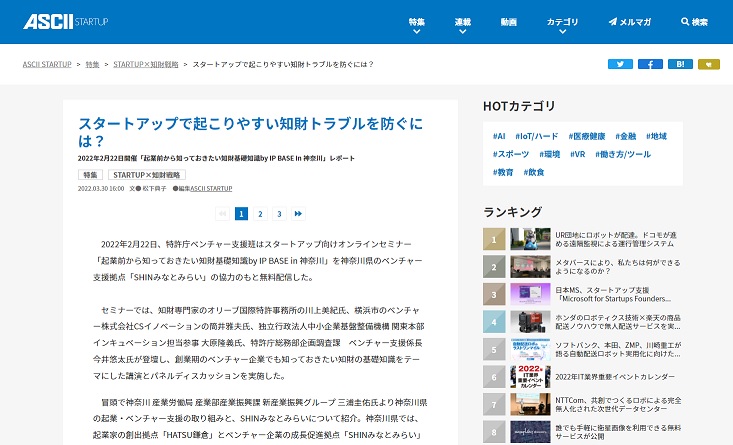The image size is (733, 445).
Task: Click the 特集 tag under article title
Action: [x=90, y=175]
